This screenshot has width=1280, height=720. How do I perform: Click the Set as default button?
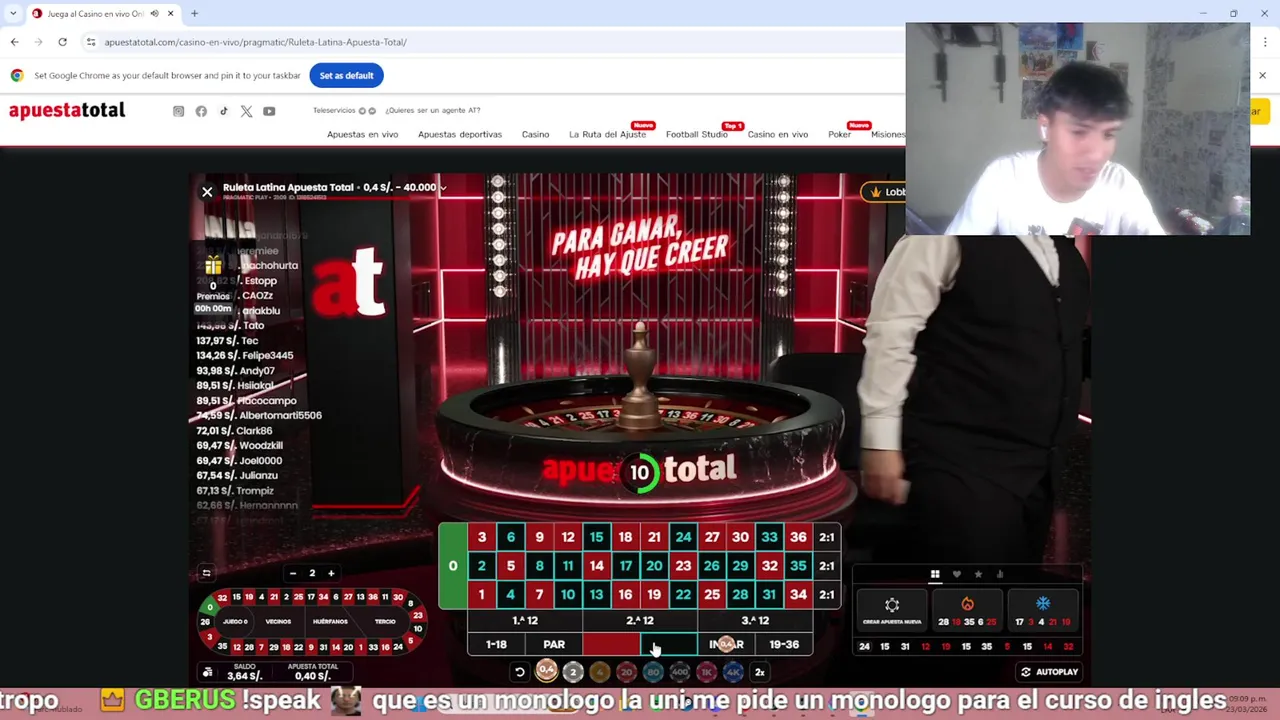pos(346,75)
